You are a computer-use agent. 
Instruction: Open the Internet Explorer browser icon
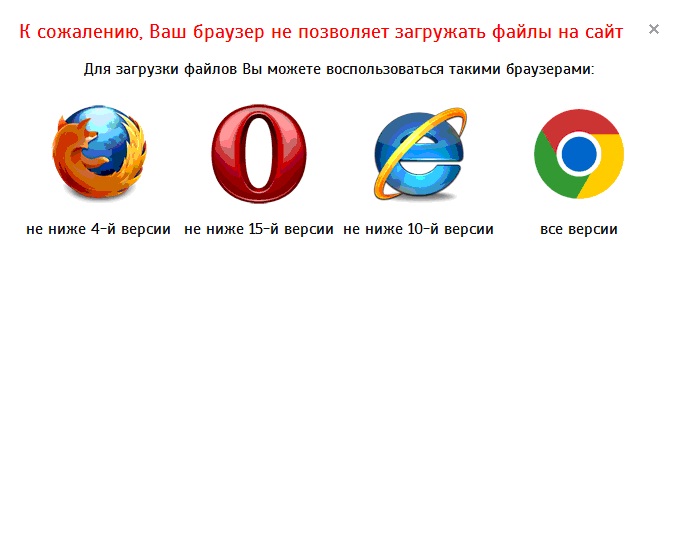pyautogui.click(x=420, y=153)
